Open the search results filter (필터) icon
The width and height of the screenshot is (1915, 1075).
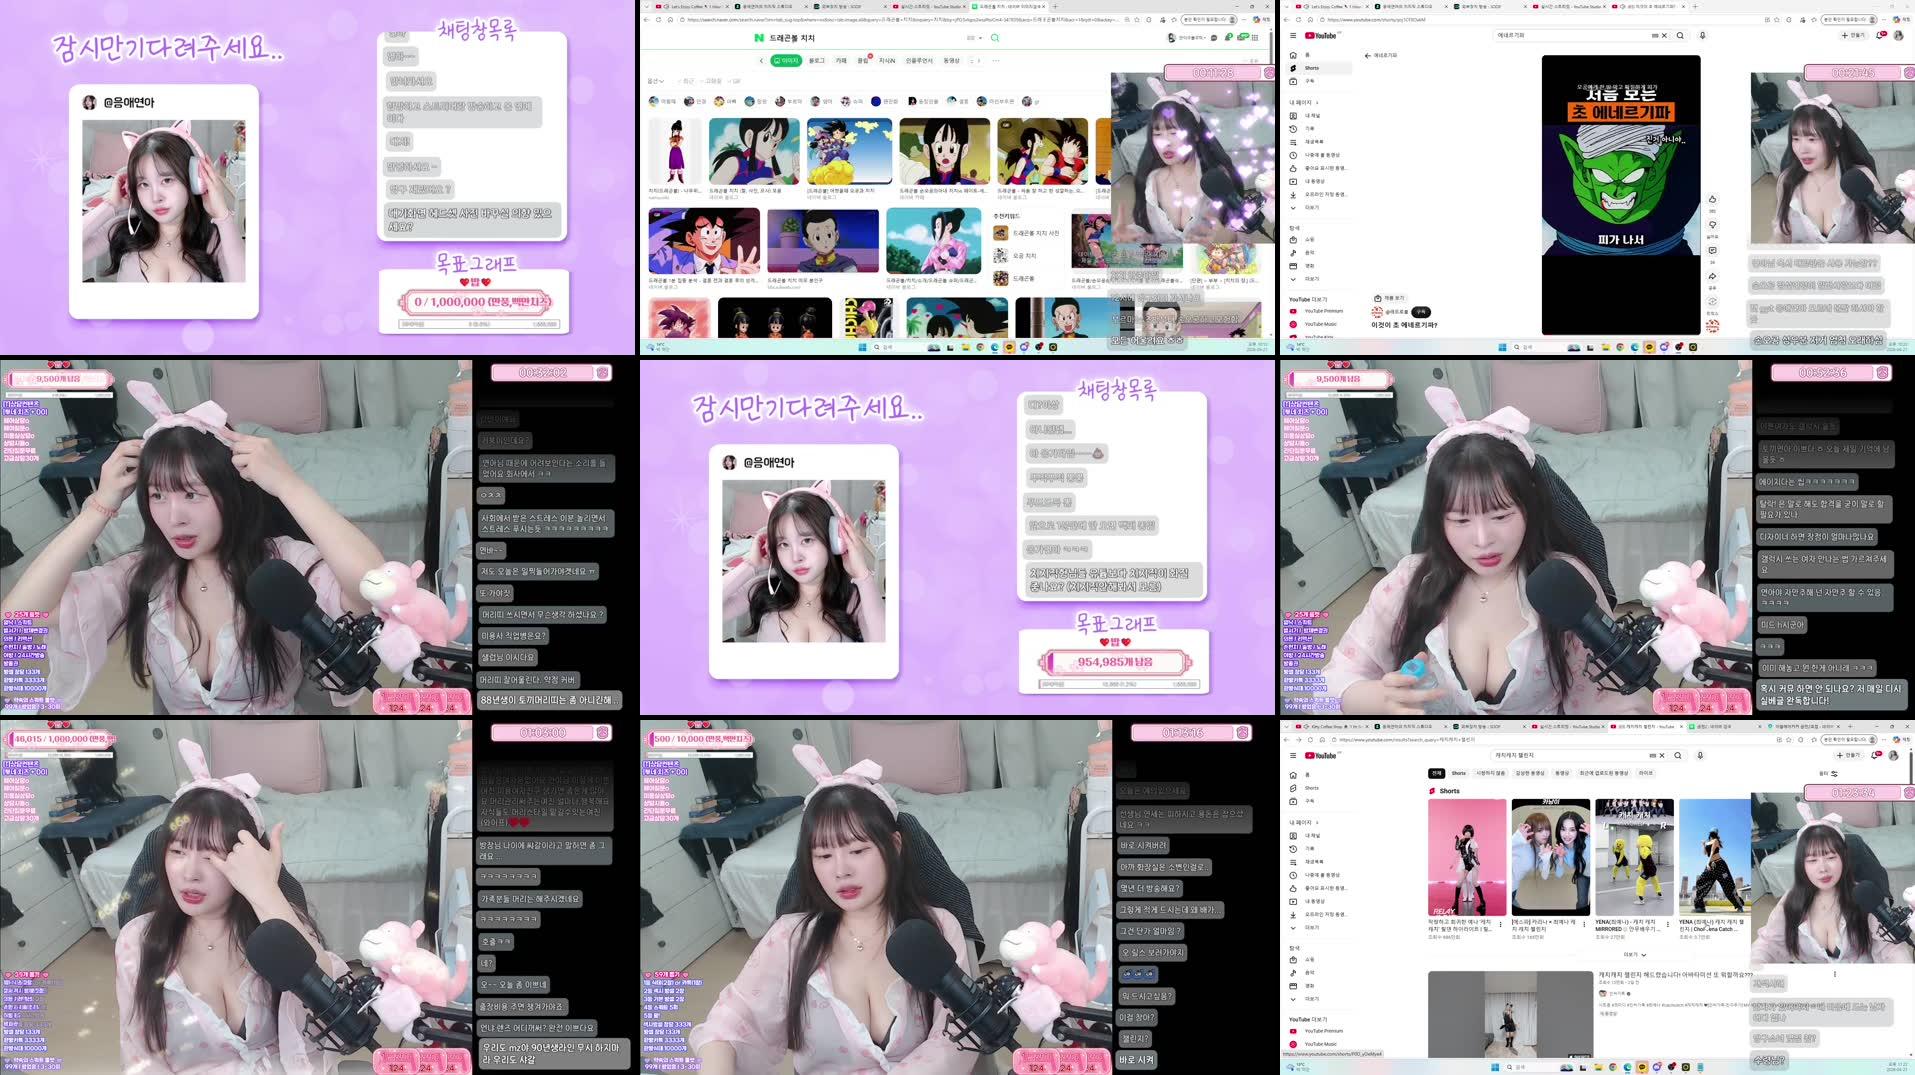click(x=1834, y=774)
